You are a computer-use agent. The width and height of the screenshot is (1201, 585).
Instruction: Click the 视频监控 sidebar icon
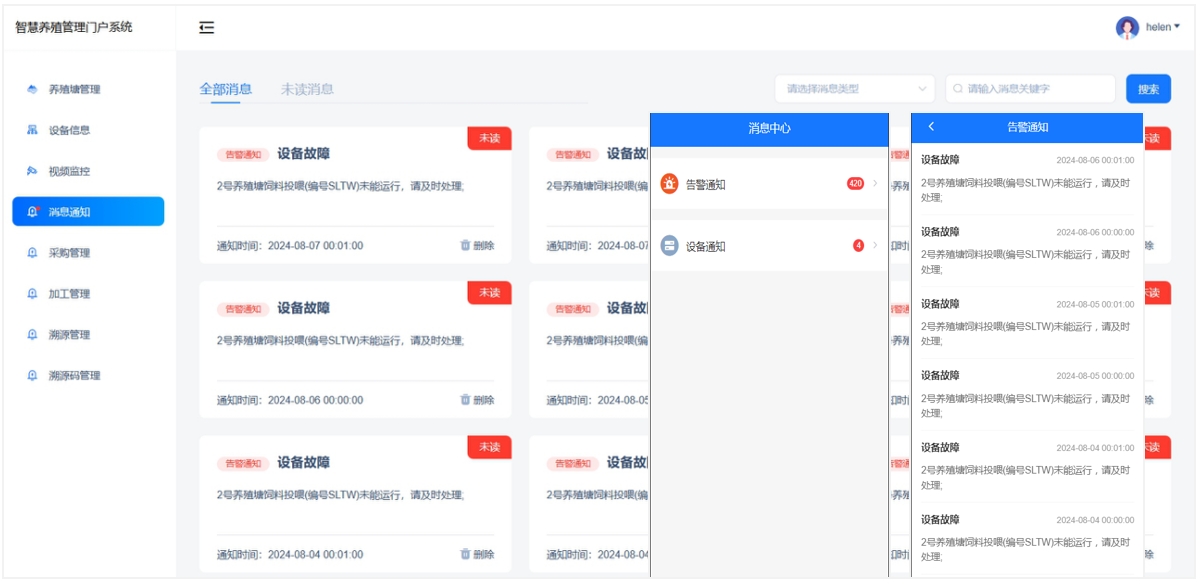coord(32,171)
